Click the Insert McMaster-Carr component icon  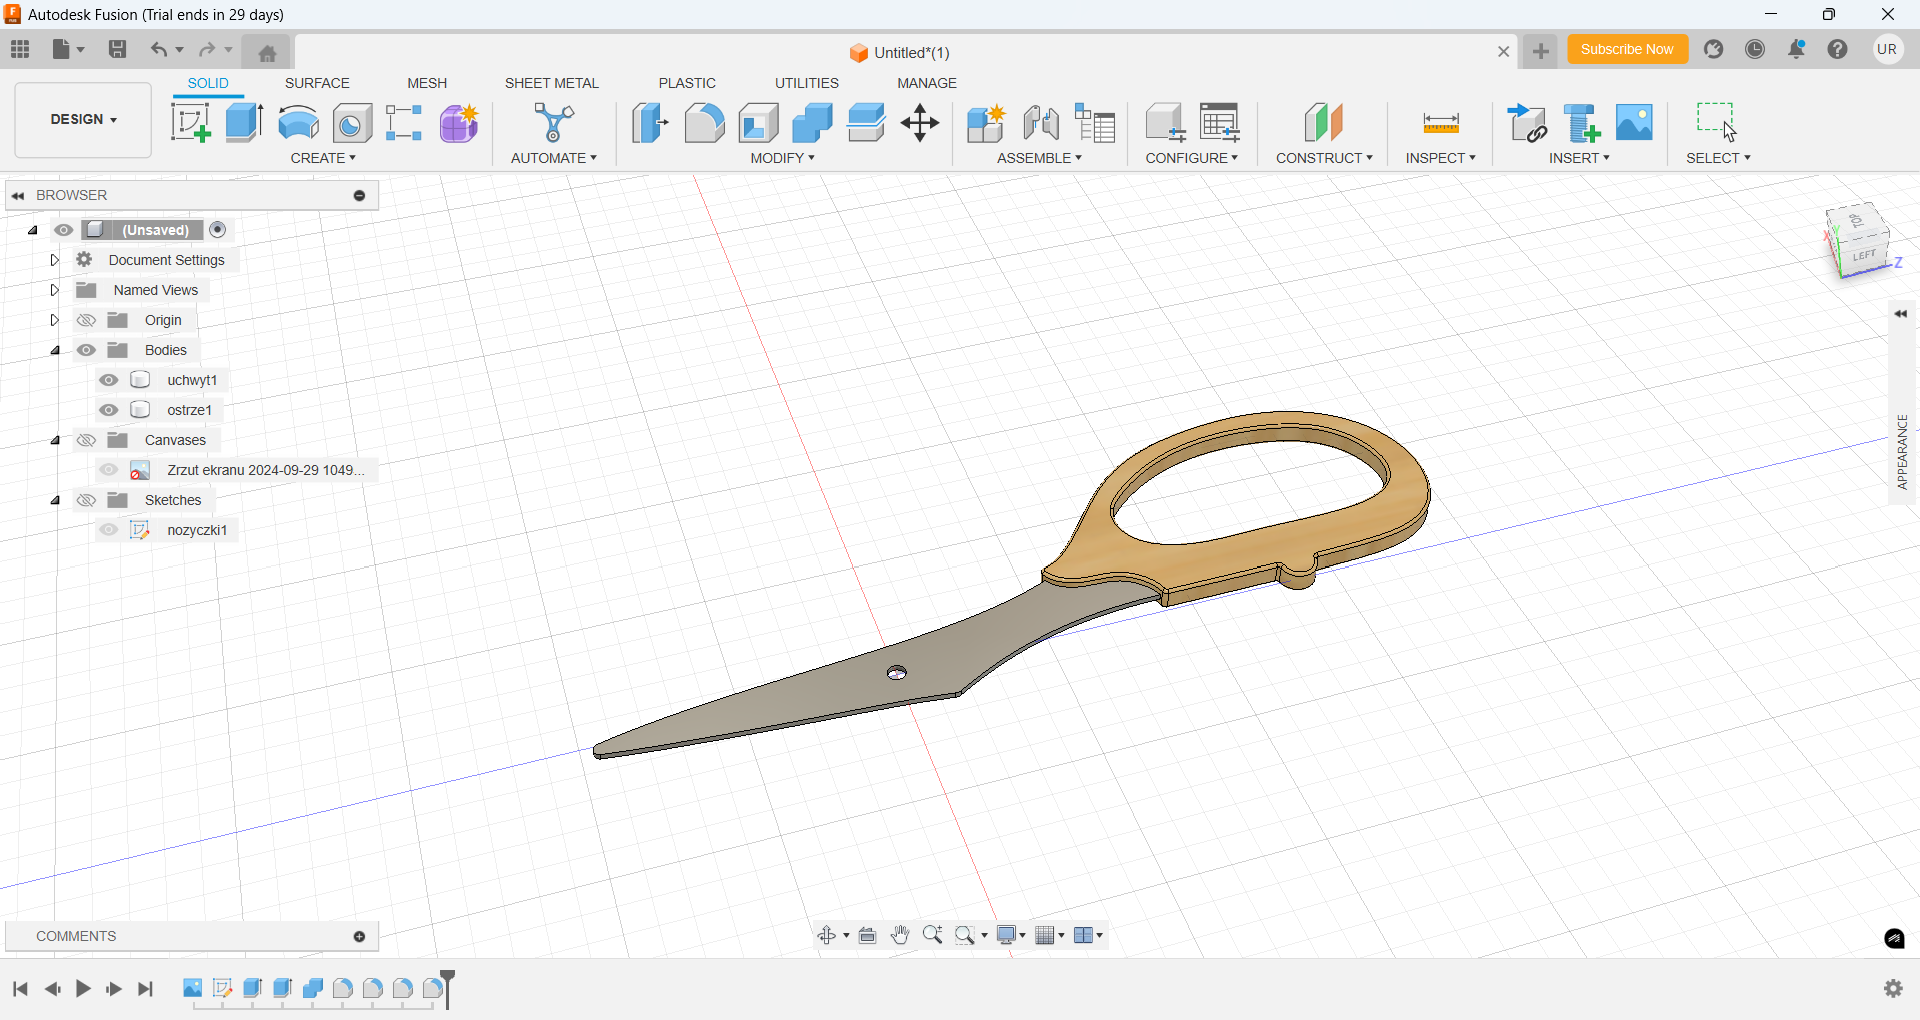click(x=1581, y=123)
